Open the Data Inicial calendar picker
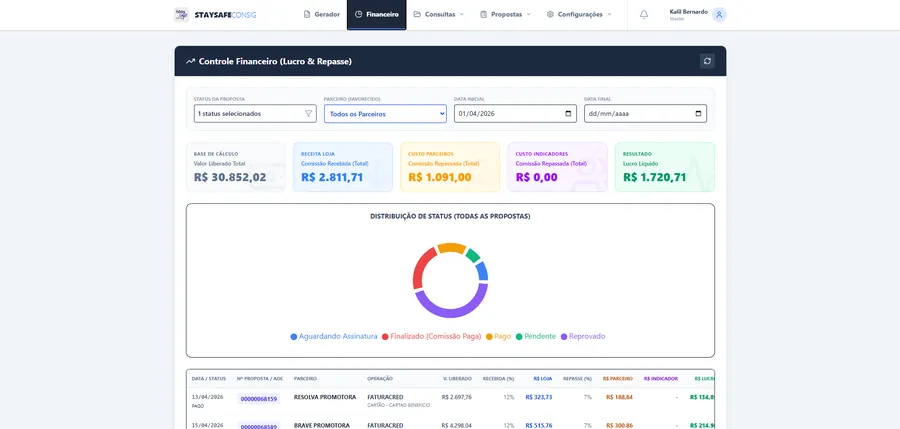This screenshot has width=900, height=429. click(568, 114)
